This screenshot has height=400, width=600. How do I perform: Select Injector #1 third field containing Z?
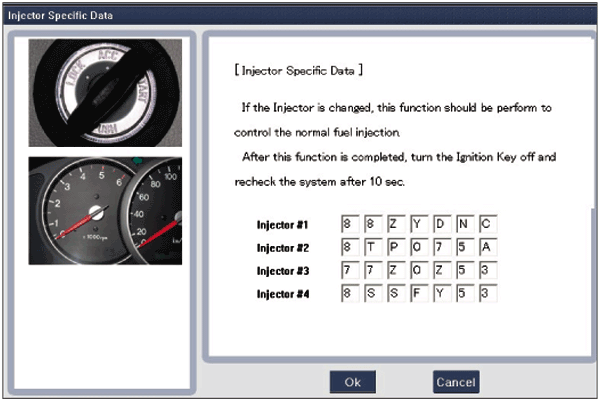point(396,224)
